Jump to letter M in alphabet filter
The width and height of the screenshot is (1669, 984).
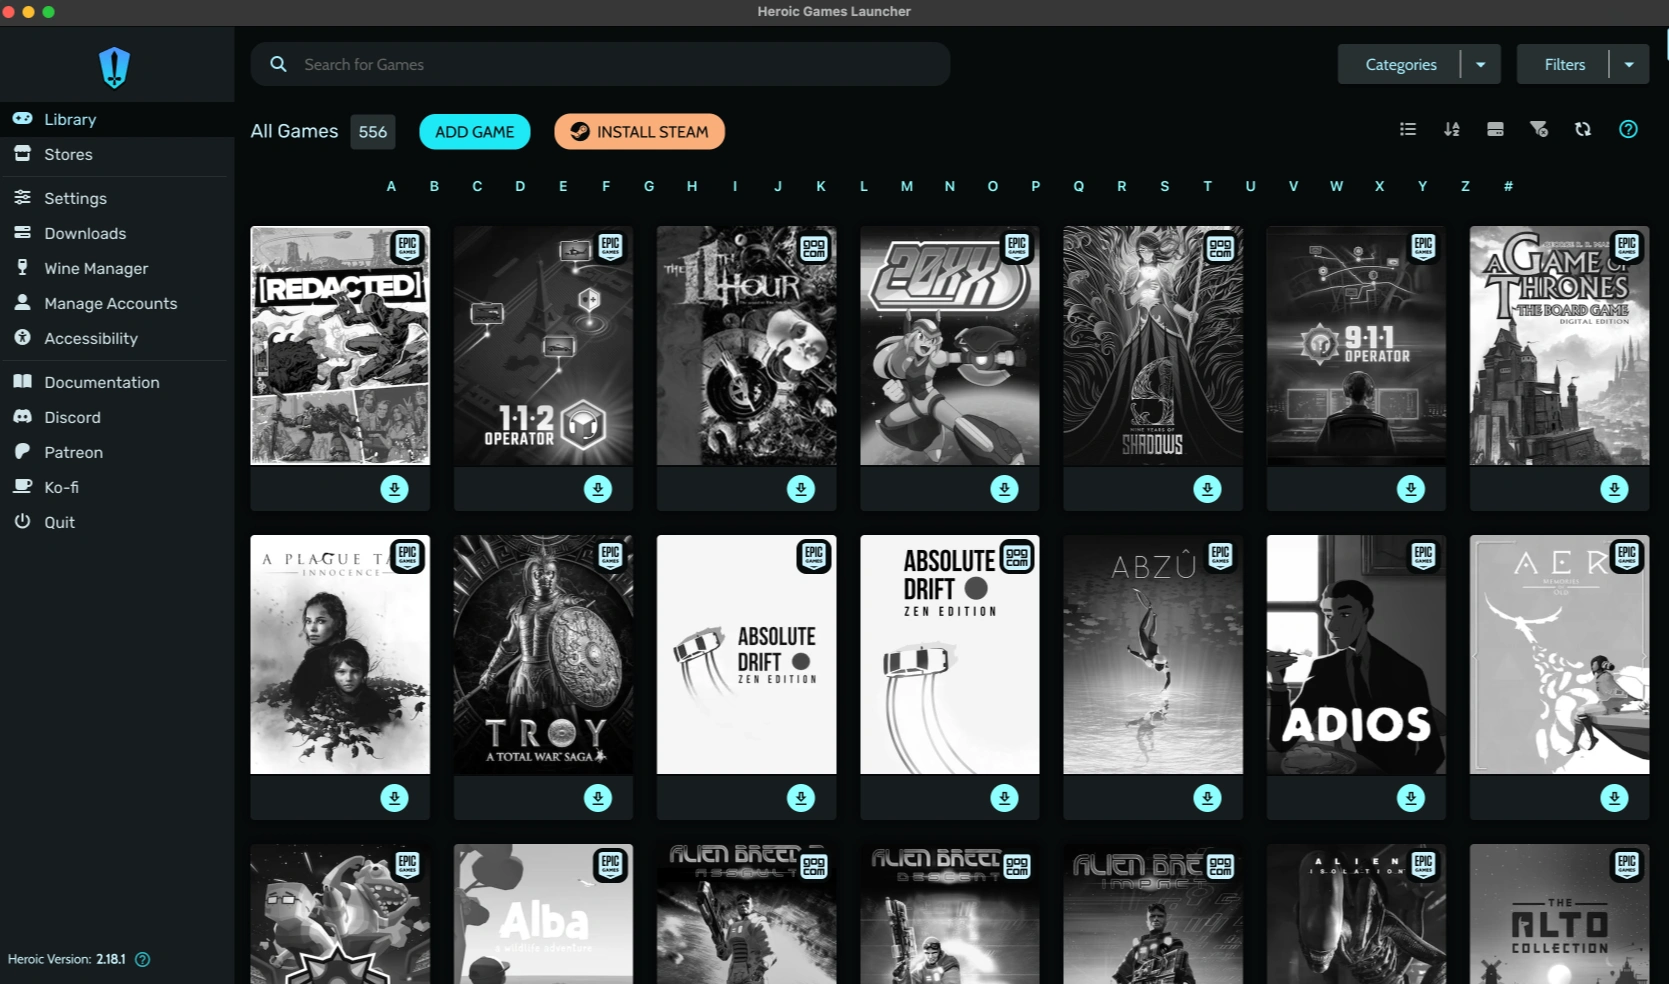(x=906, y=186)
